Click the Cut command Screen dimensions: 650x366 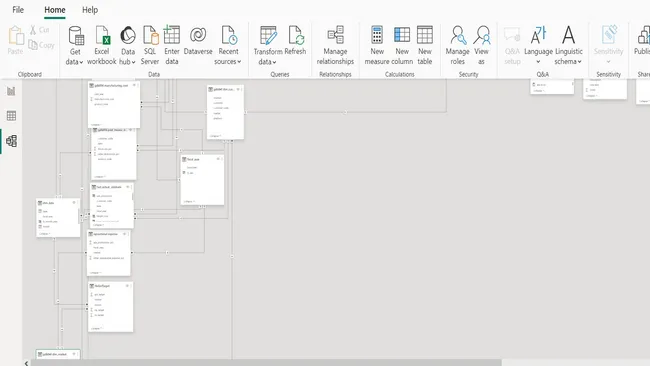click(x=39, y=30)
